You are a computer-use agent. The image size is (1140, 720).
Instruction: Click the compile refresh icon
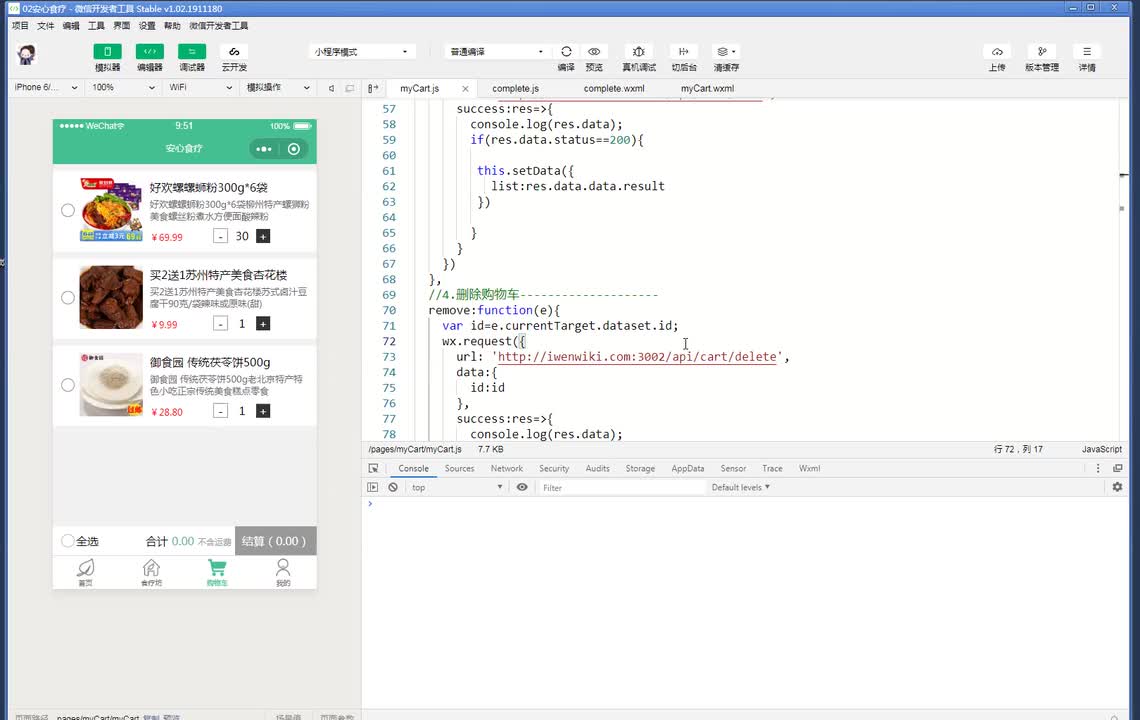(566, 52)
